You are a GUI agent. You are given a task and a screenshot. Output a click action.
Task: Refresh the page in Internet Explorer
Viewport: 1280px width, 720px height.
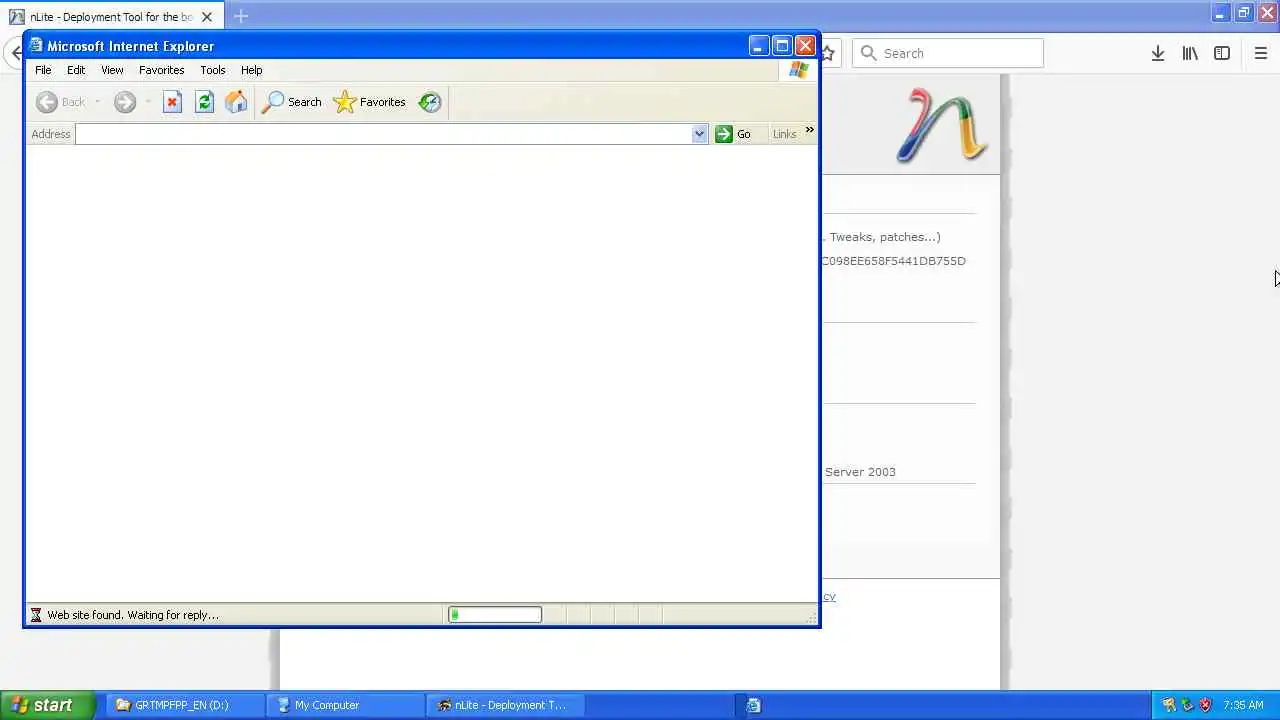[x=204, y=102]
